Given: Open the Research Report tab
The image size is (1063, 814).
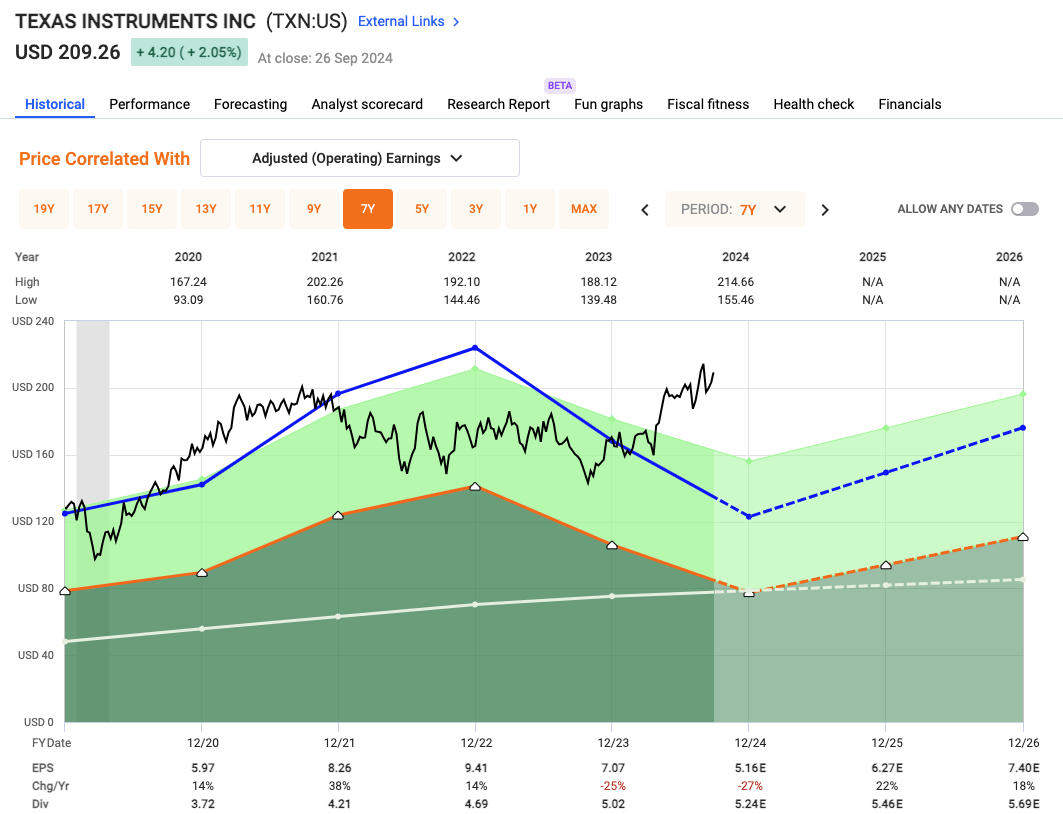Looking at the screenshot, I should pyautogui.click(x=498, y=104).
